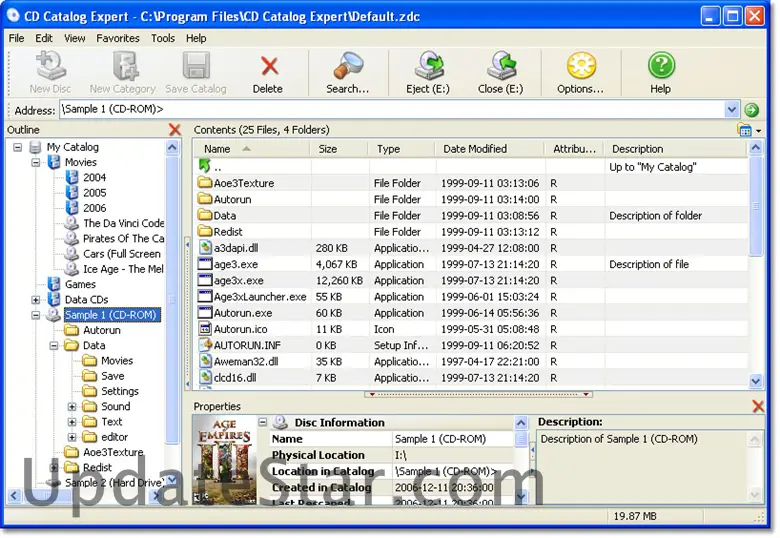This screenshot has width=780, height=538.
Task: Sort the list by the Type column
Action: (402, 149)
